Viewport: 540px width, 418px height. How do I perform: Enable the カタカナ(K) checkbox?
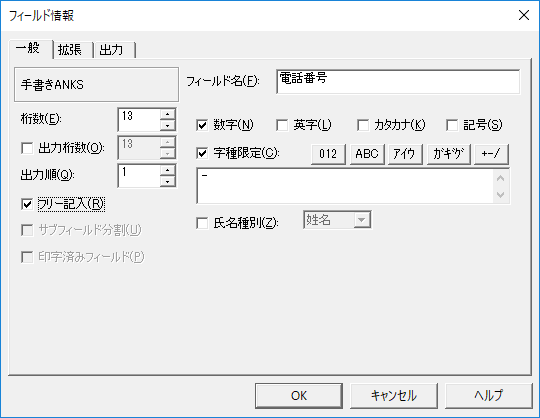[363, 125]
